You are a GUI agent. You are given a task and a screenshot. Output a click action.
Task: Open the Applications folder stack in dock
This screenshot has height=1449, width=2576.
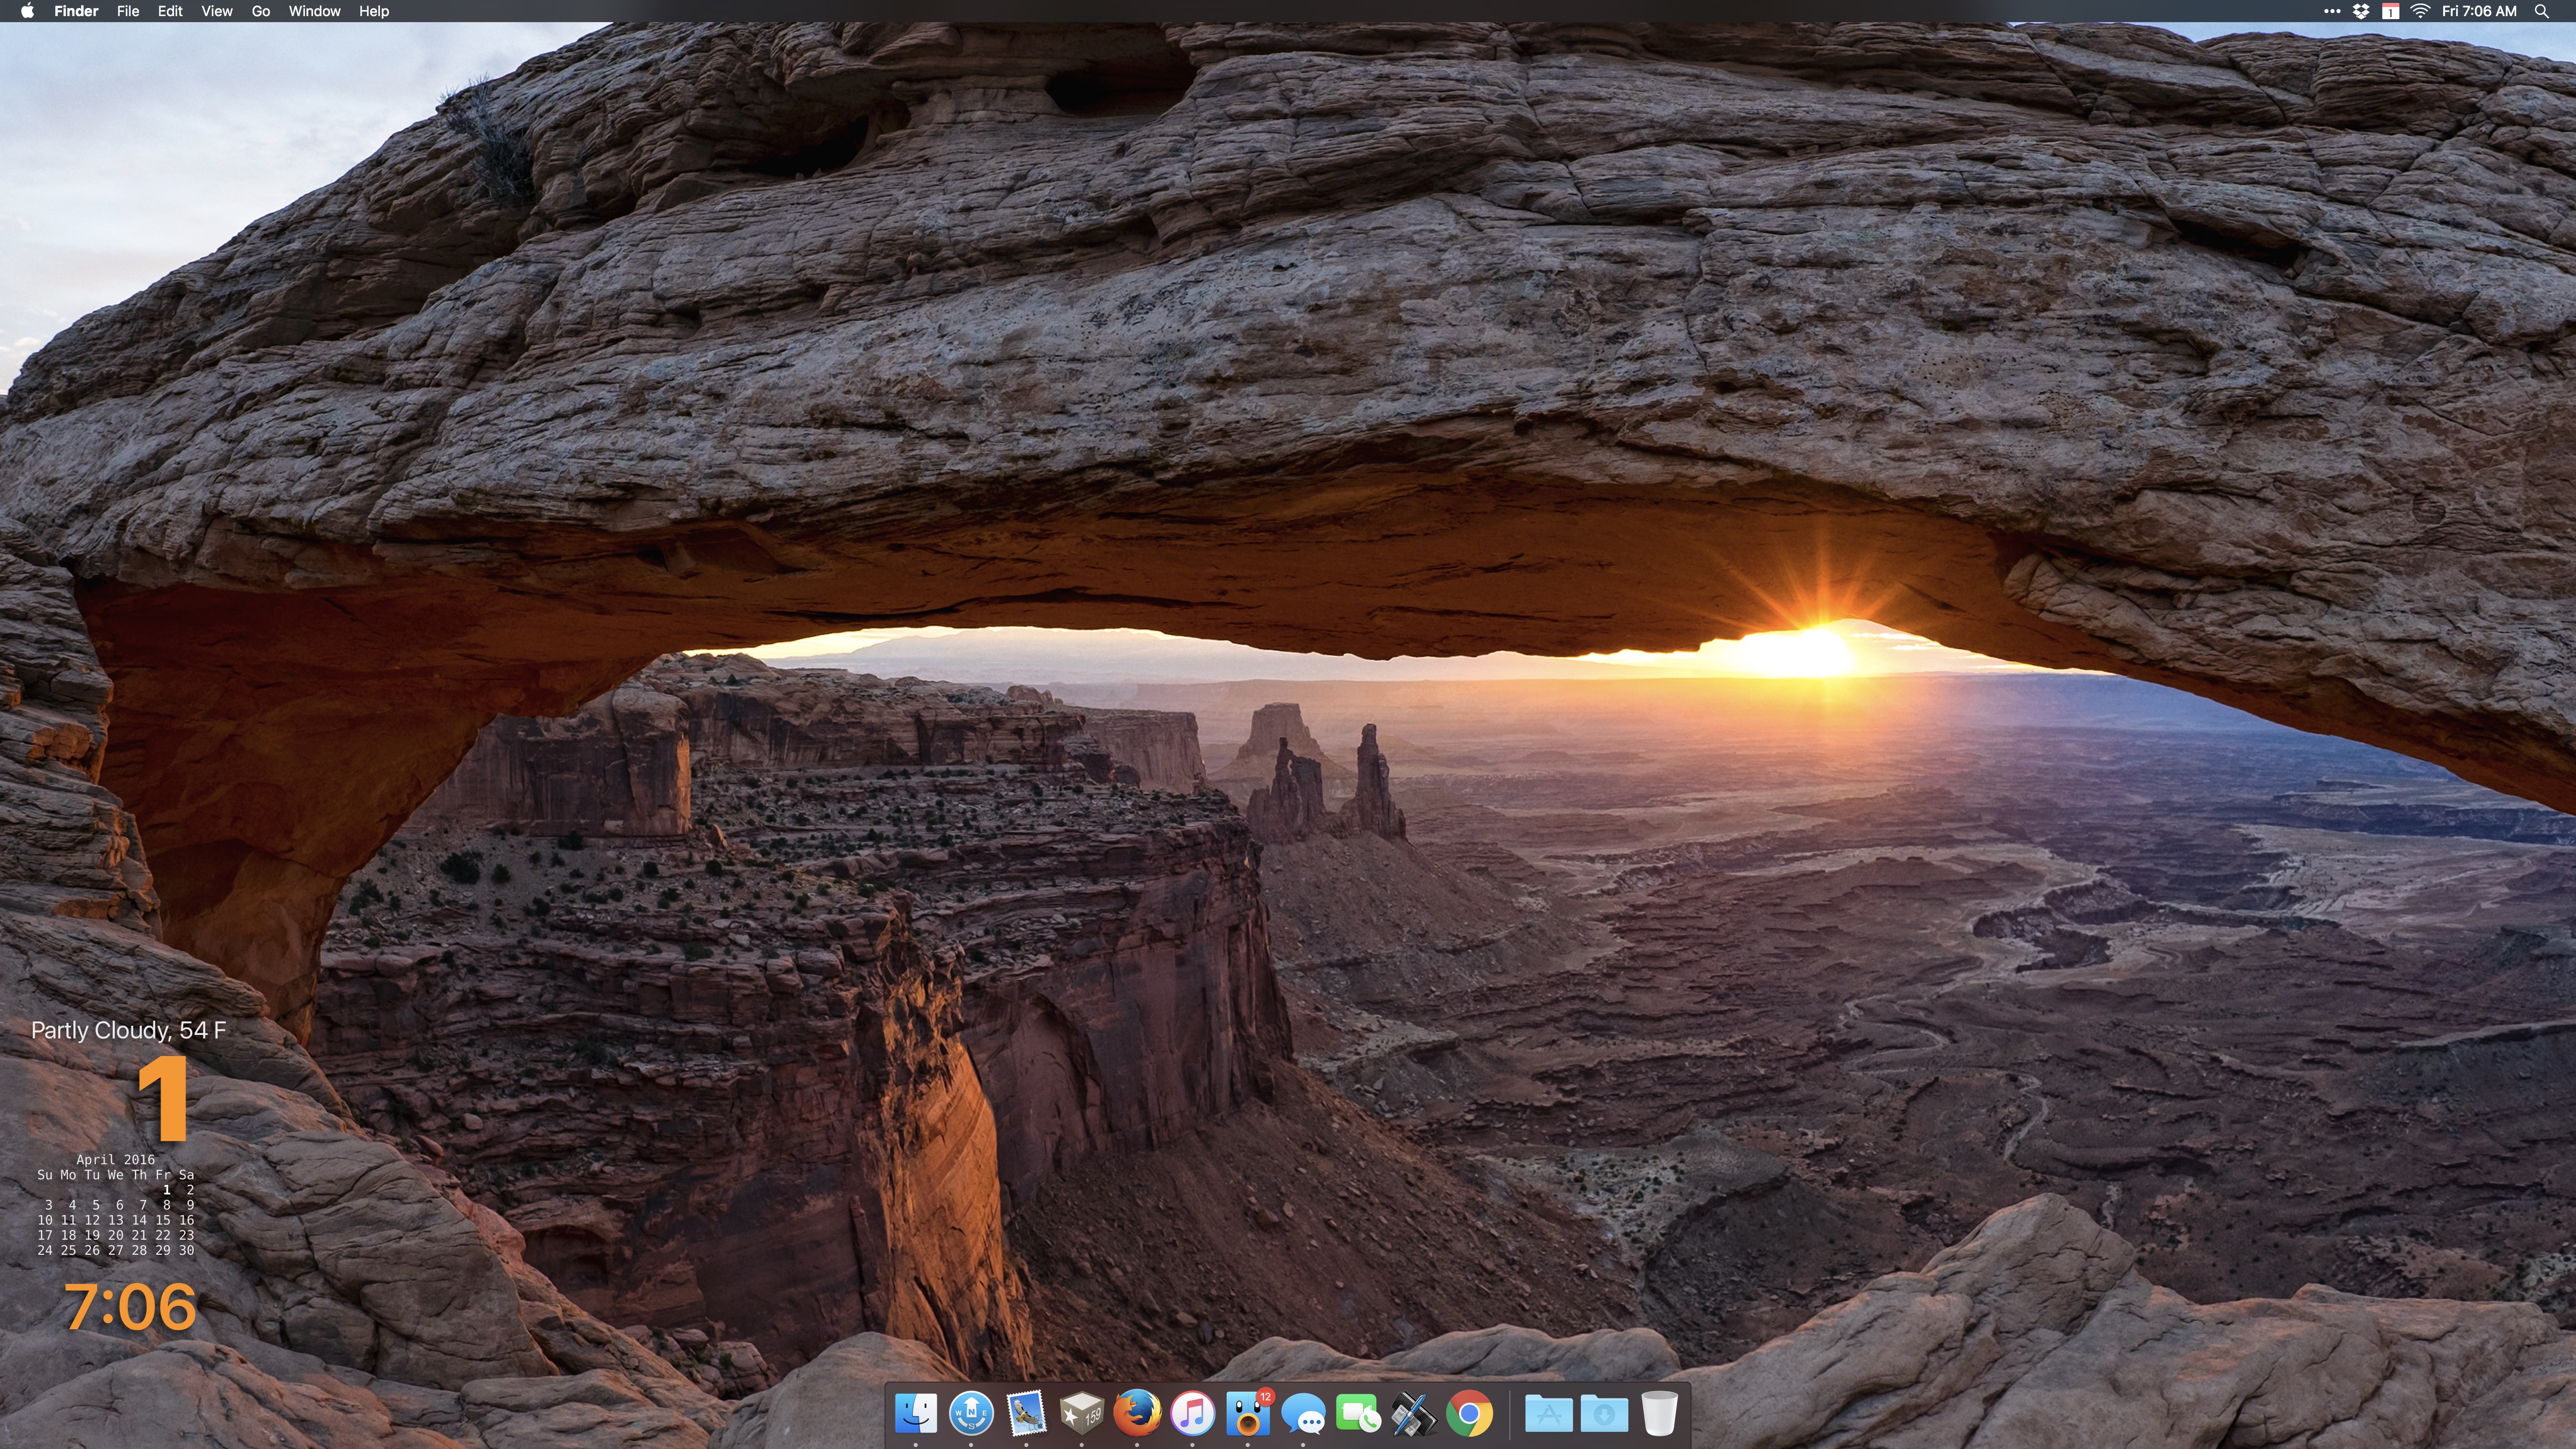pos(1548,1413)
